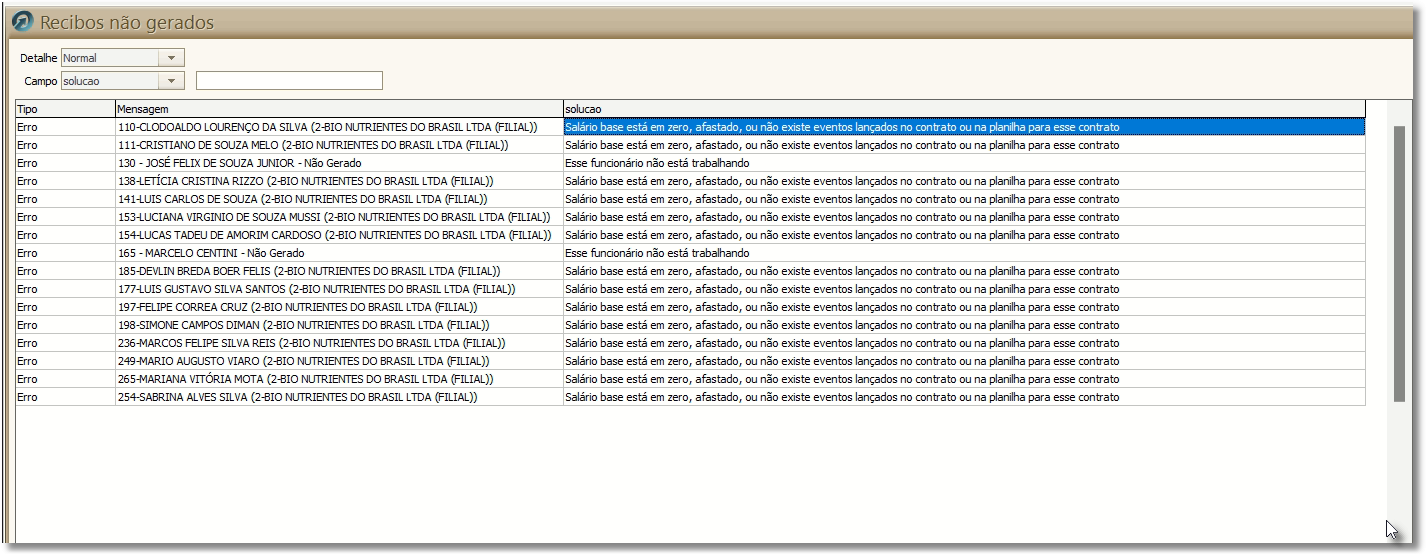Click the empty filter text field beside Campo
Viewport: 1427px width, 557px height.
289,81
